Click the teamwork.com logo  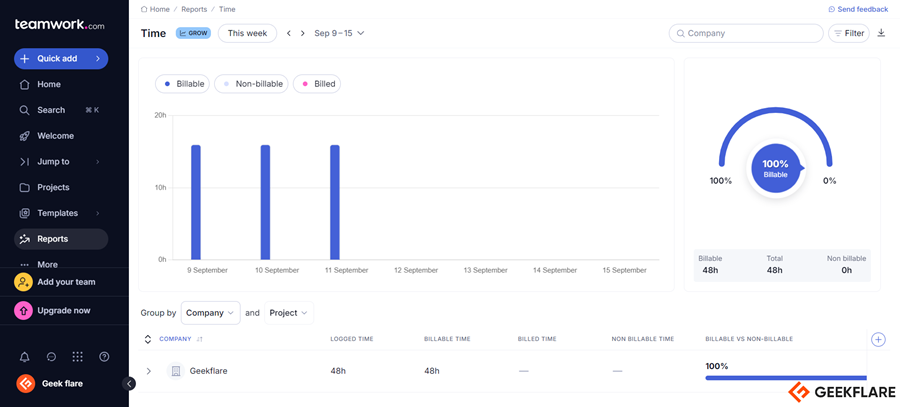[60, 25]
